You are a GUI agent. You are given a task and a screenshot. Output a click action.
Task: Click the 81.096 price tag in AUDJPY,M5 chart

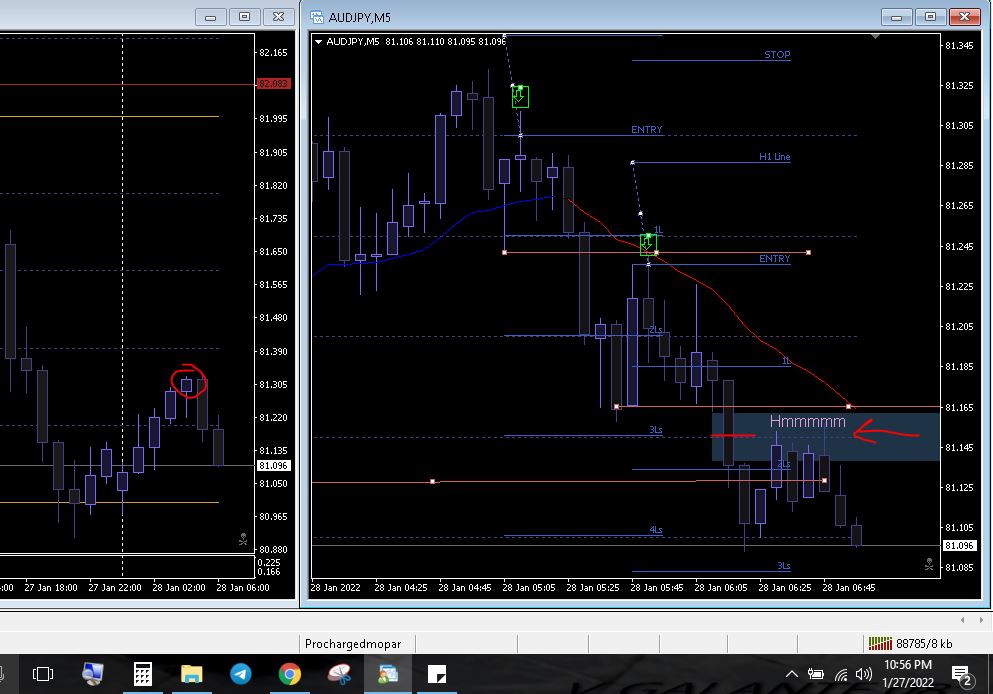point(959,545)
